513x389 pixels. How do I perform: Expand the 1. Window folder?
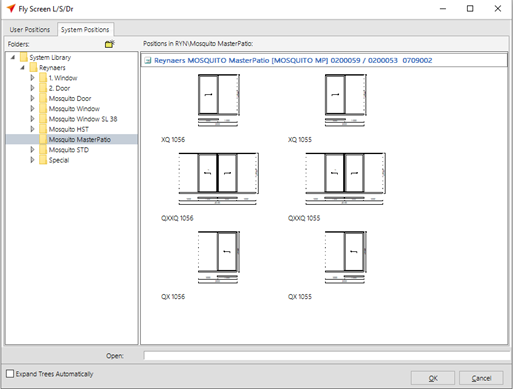tap(32, 78)
